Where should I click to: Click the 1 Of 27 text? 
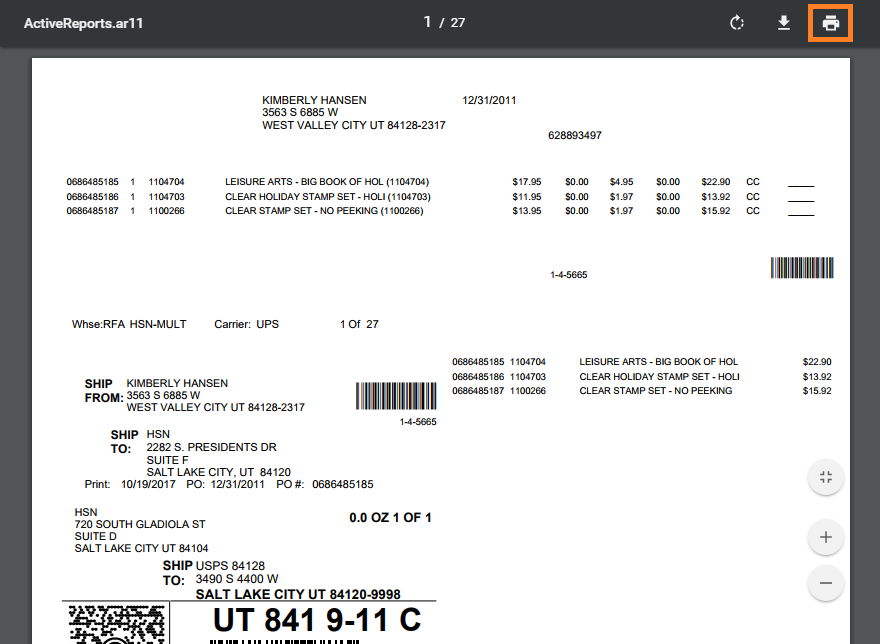point(359,325)
